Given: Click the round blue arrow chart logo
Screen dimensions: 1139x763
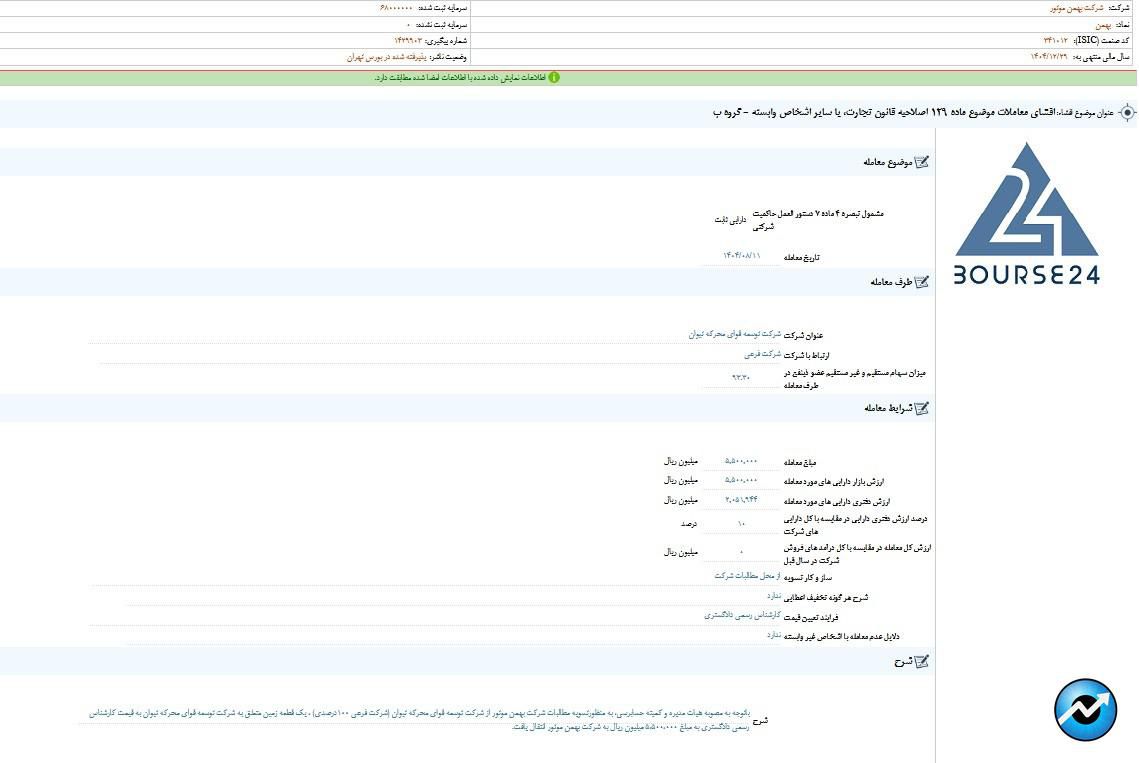Looking at the screenshot, I should coord(1085,710).
